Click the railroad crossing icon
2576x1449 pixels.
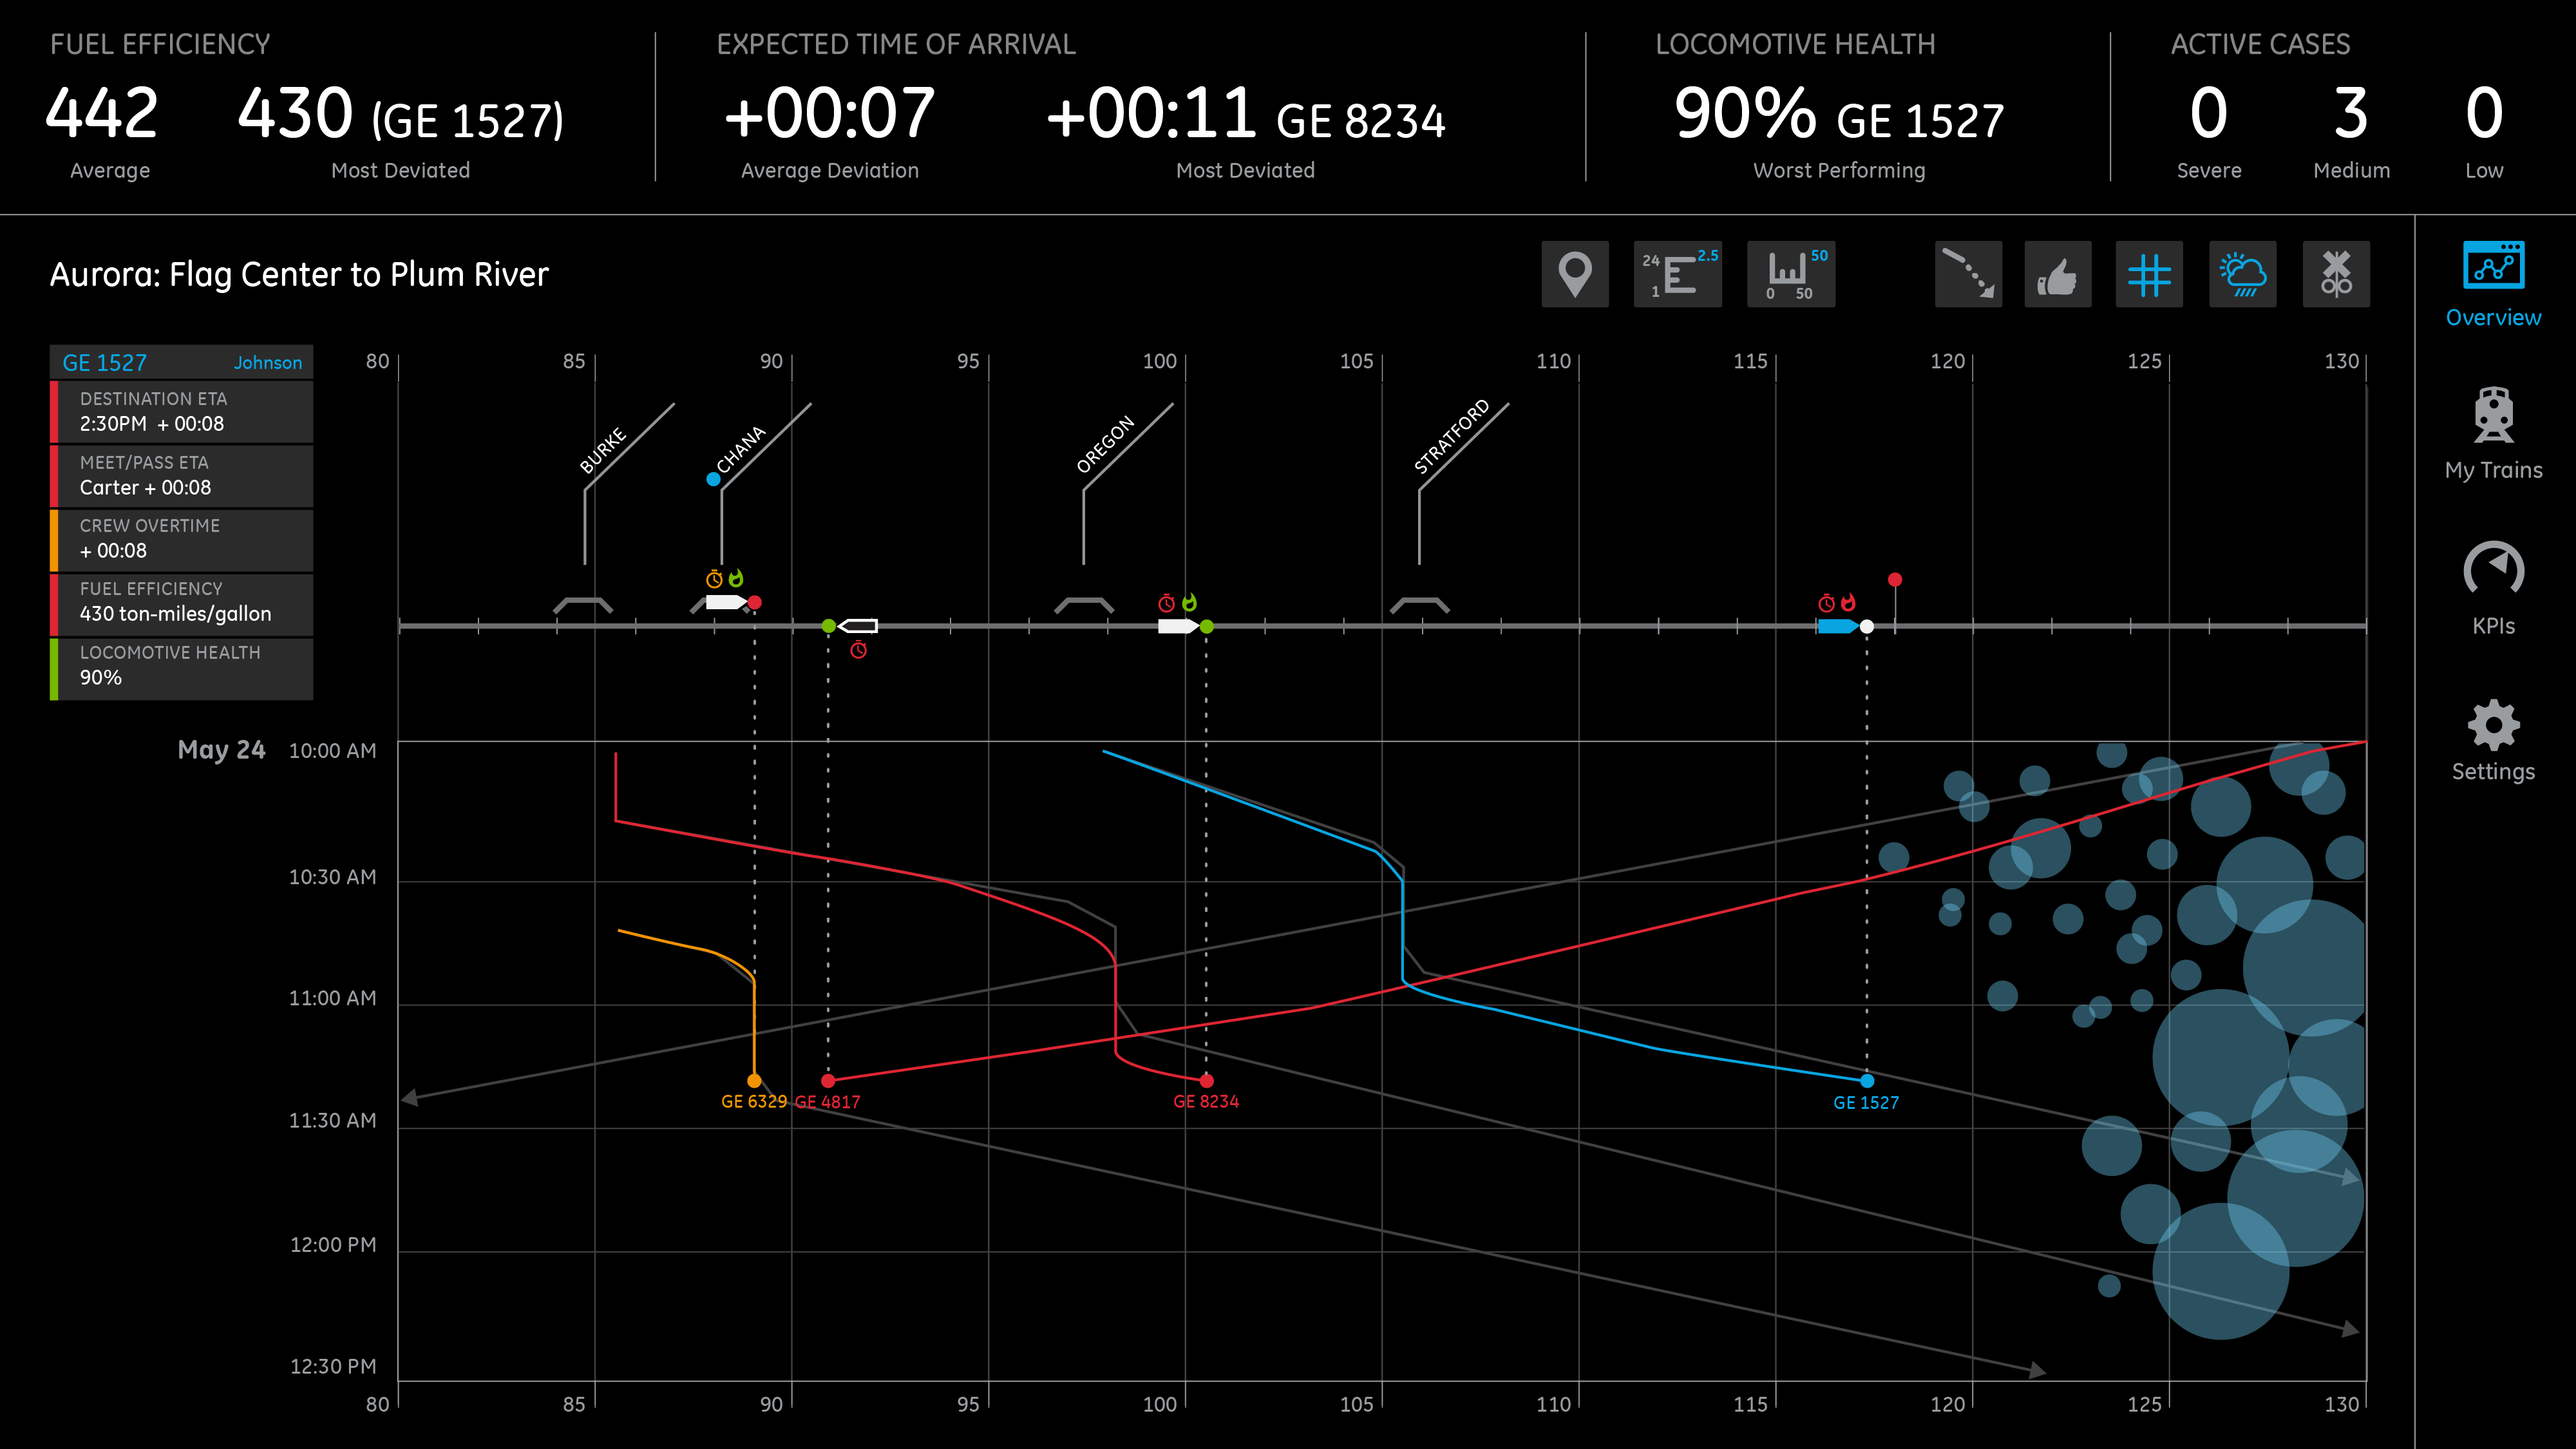point(2336,274)
